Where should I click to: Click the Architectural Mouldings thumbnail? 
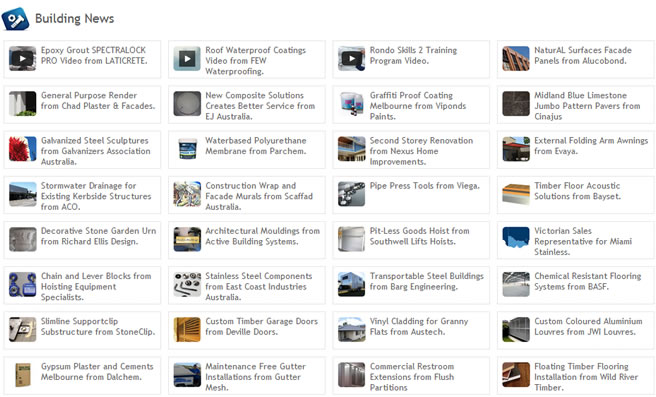click(187, 239)
